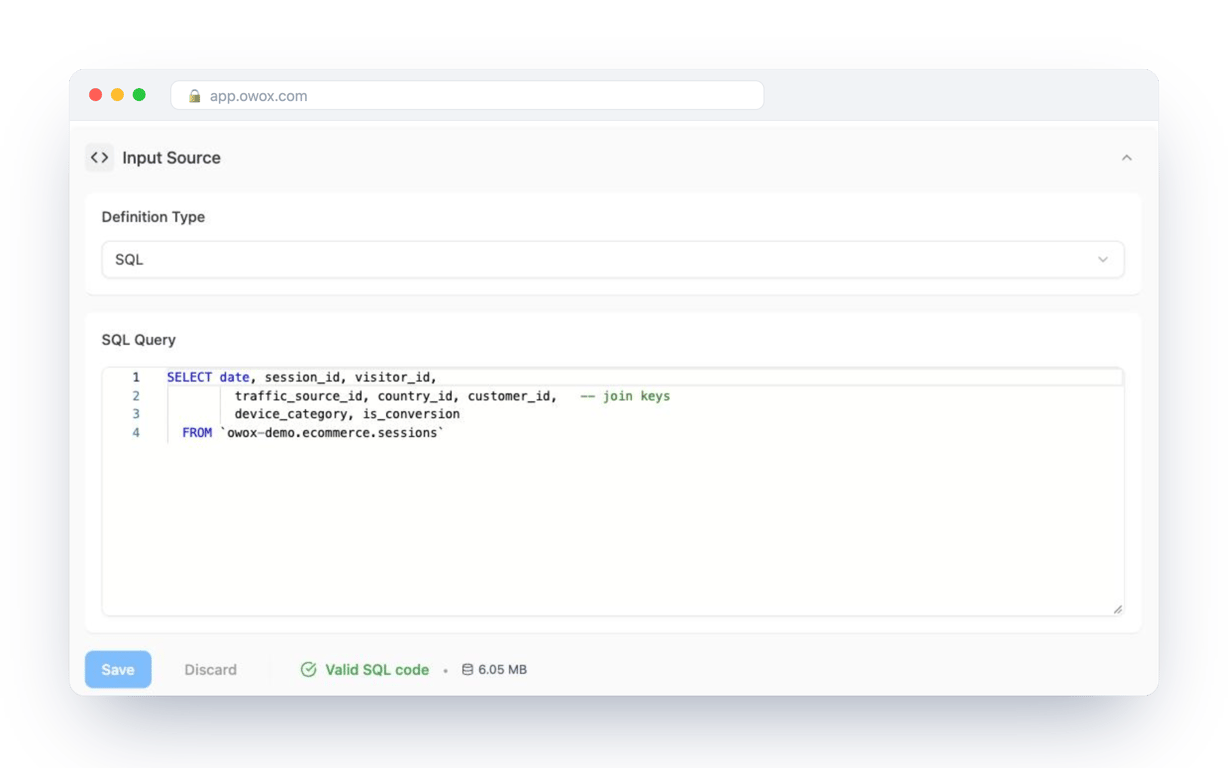The height and width of the screenshot is (768, 1228).
Task: Click line number 4 in the gutter
Action: click(x=136, y=433)
